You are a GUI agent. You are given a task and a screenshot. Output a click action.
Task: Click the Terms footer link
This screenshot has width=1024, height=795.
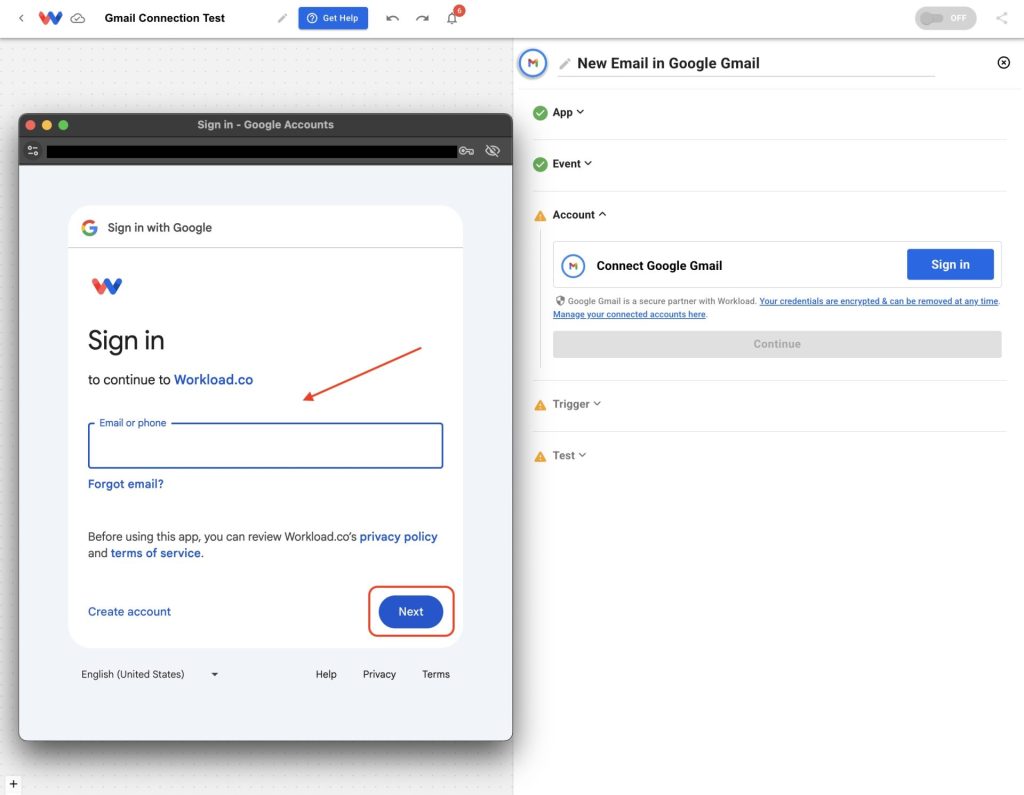(x=436, y=674)
